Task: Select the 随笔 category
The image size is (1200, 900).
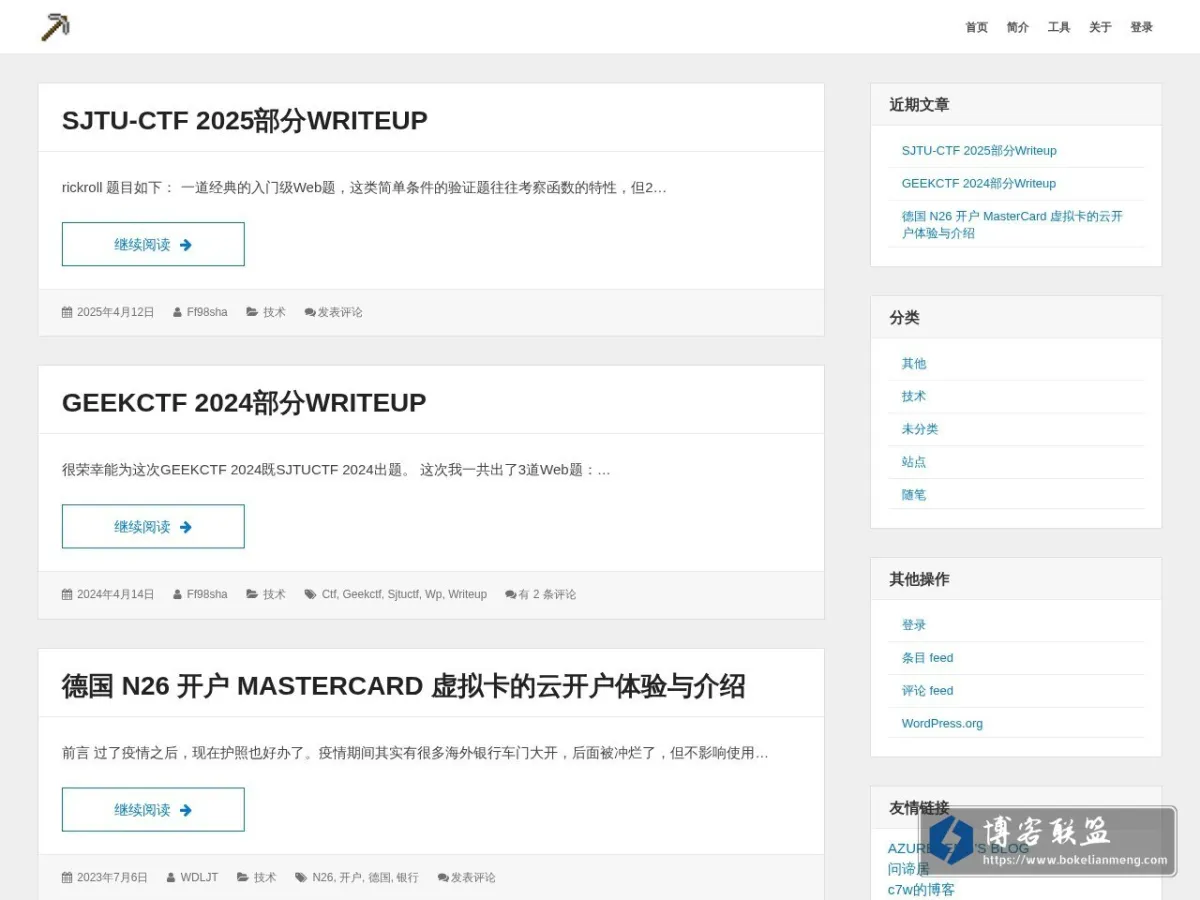Action: point(913,494)
